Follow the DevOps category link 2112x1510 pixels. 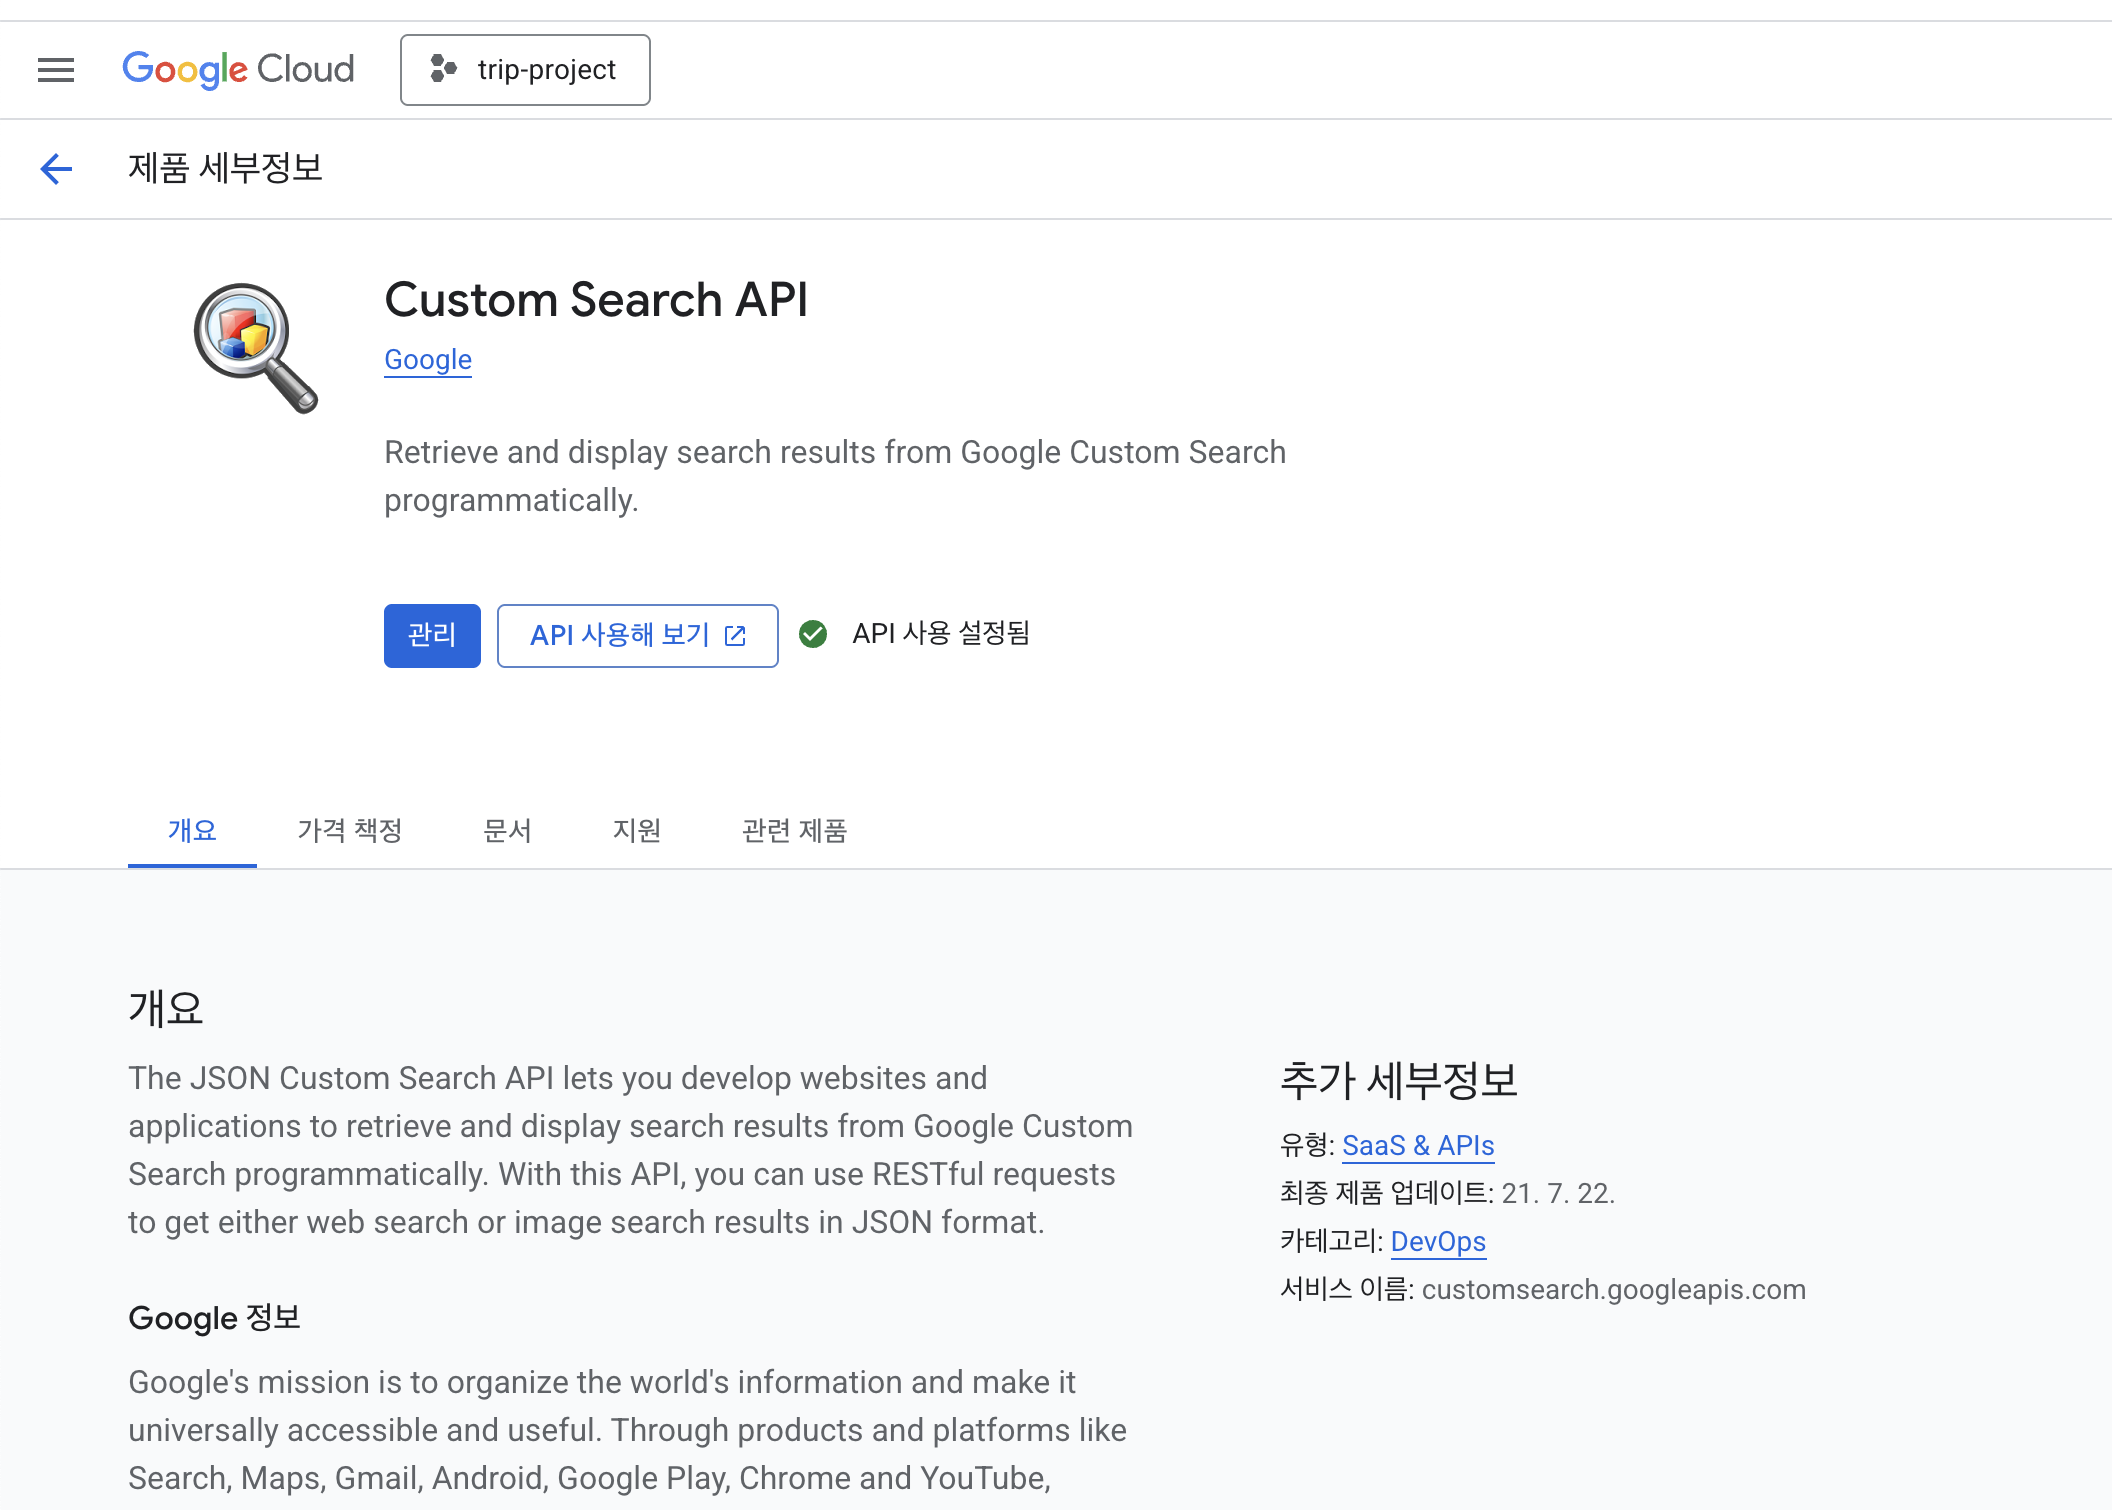(x=1438, y=1242)
